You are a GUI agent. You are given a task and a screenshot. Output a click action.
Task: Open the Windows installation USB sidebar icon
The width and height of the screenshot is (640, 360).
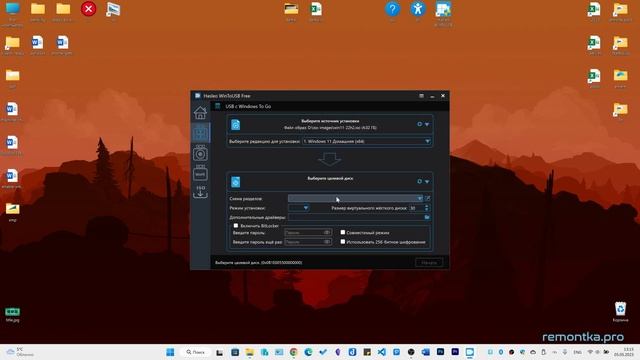[200, 153]
